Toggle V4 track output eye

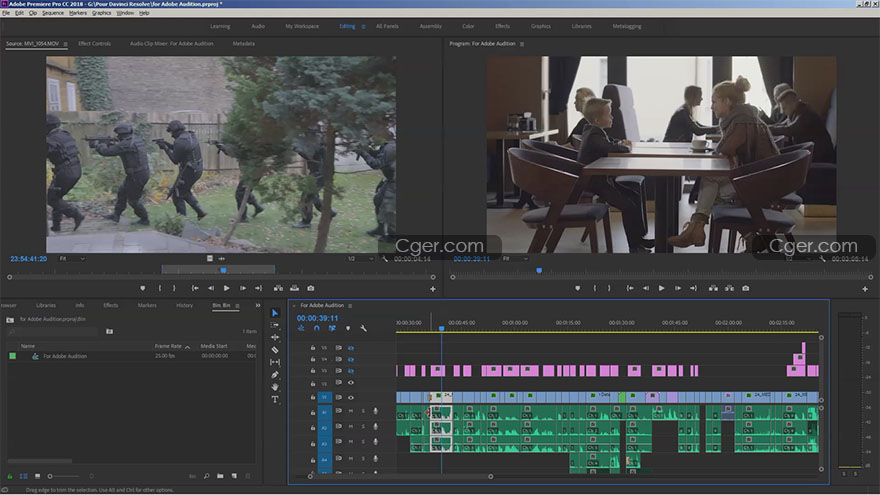pyautogui.click(x=351, y=359)
